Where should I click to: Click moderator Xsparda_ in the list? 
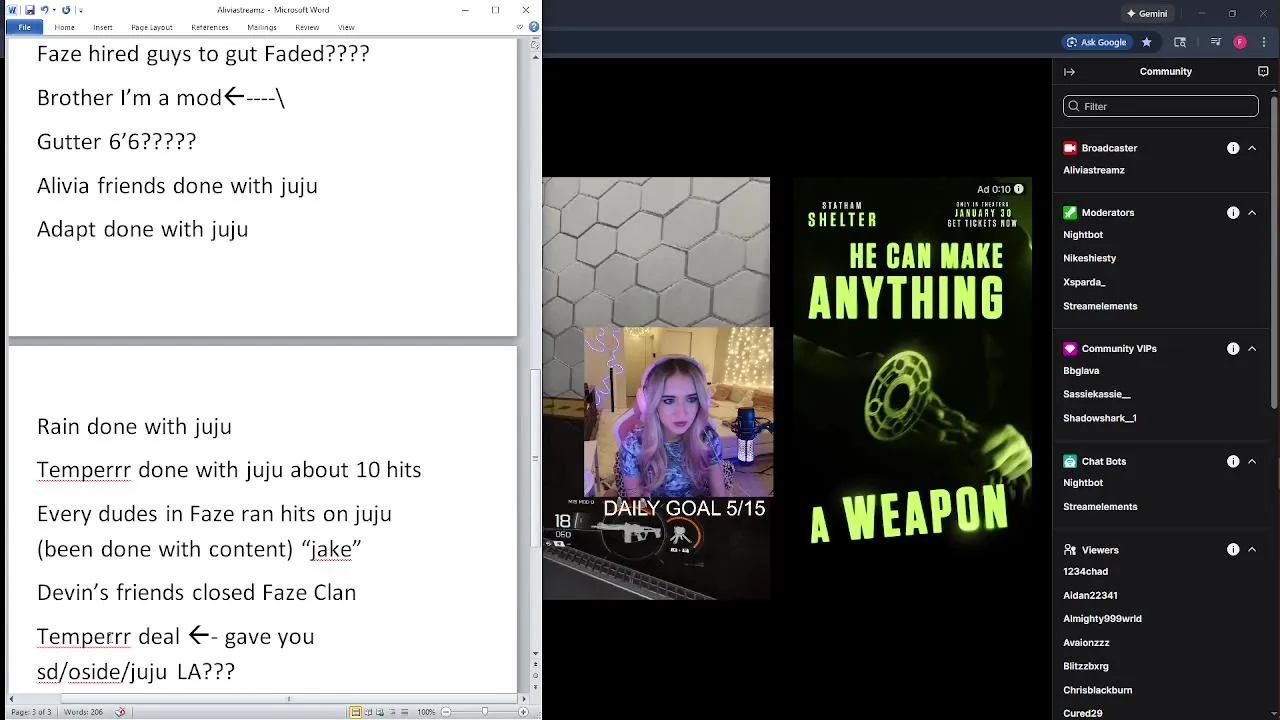(1084, 282)
